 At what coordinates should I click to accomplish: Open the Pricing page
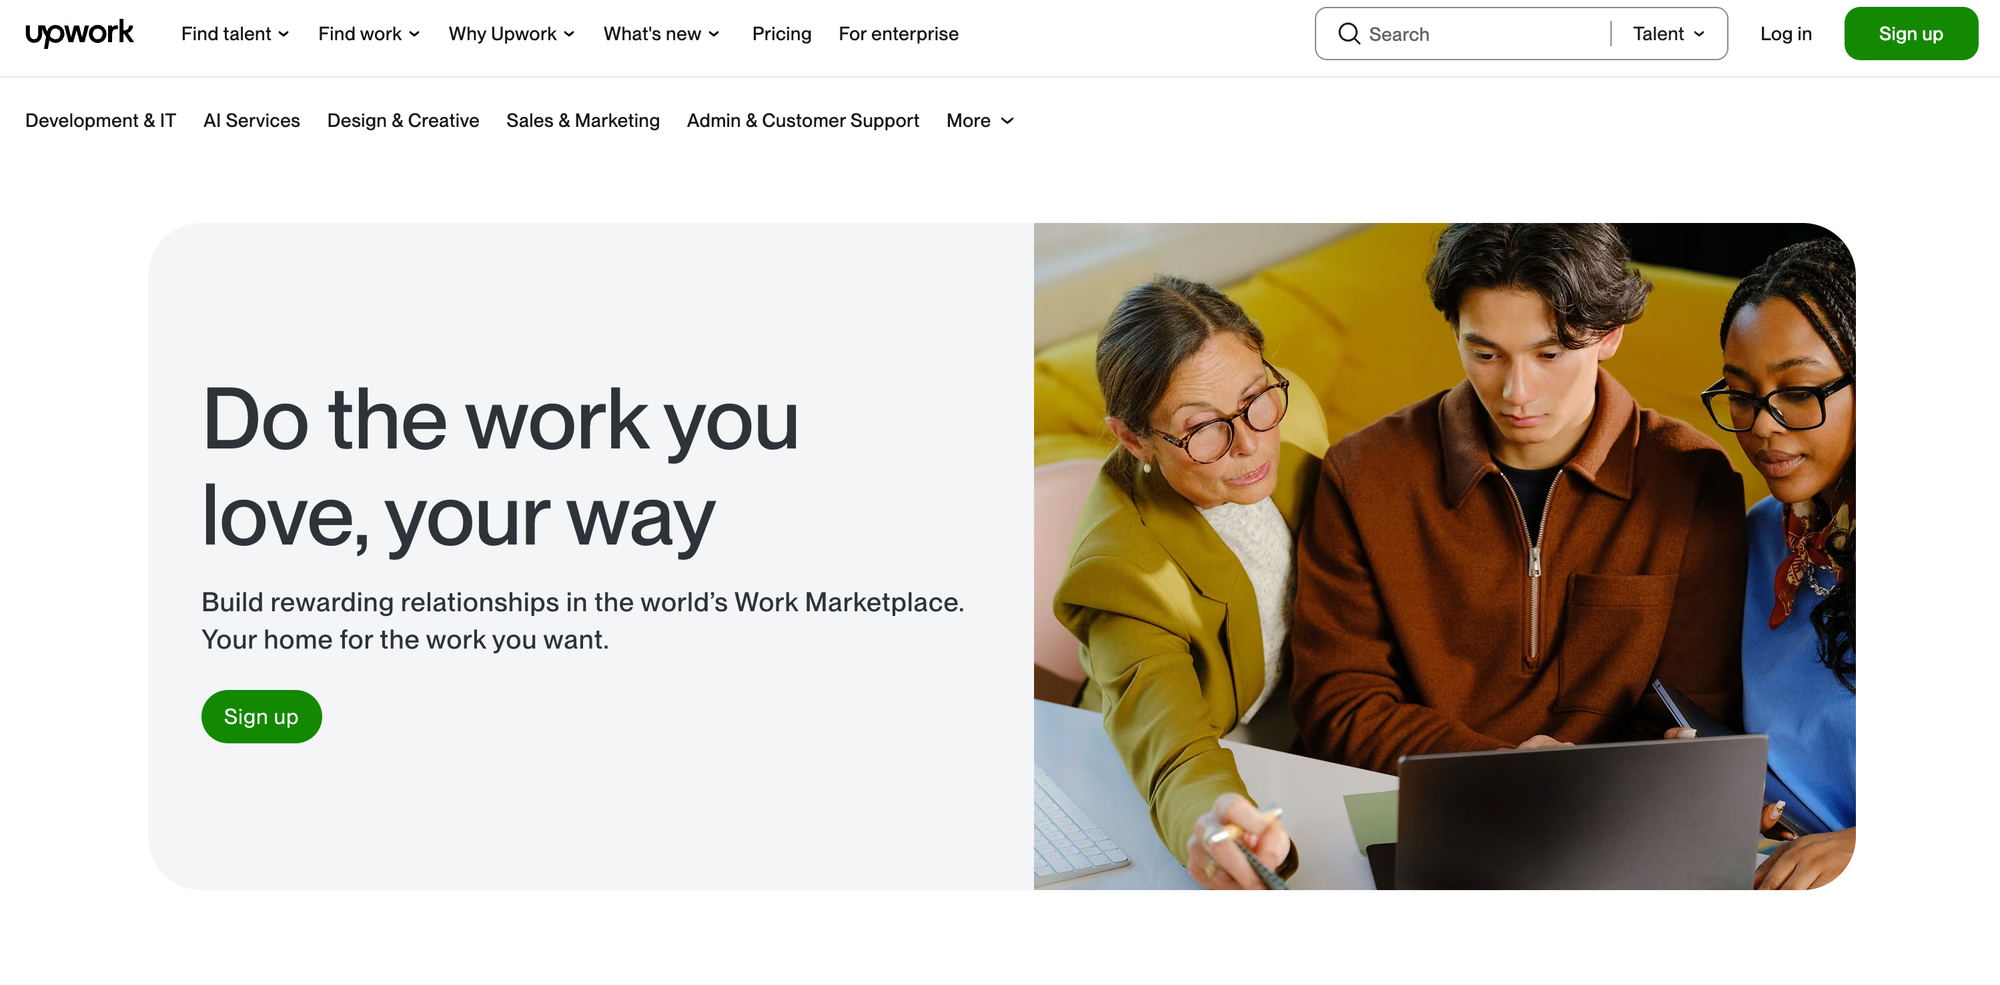781,33
